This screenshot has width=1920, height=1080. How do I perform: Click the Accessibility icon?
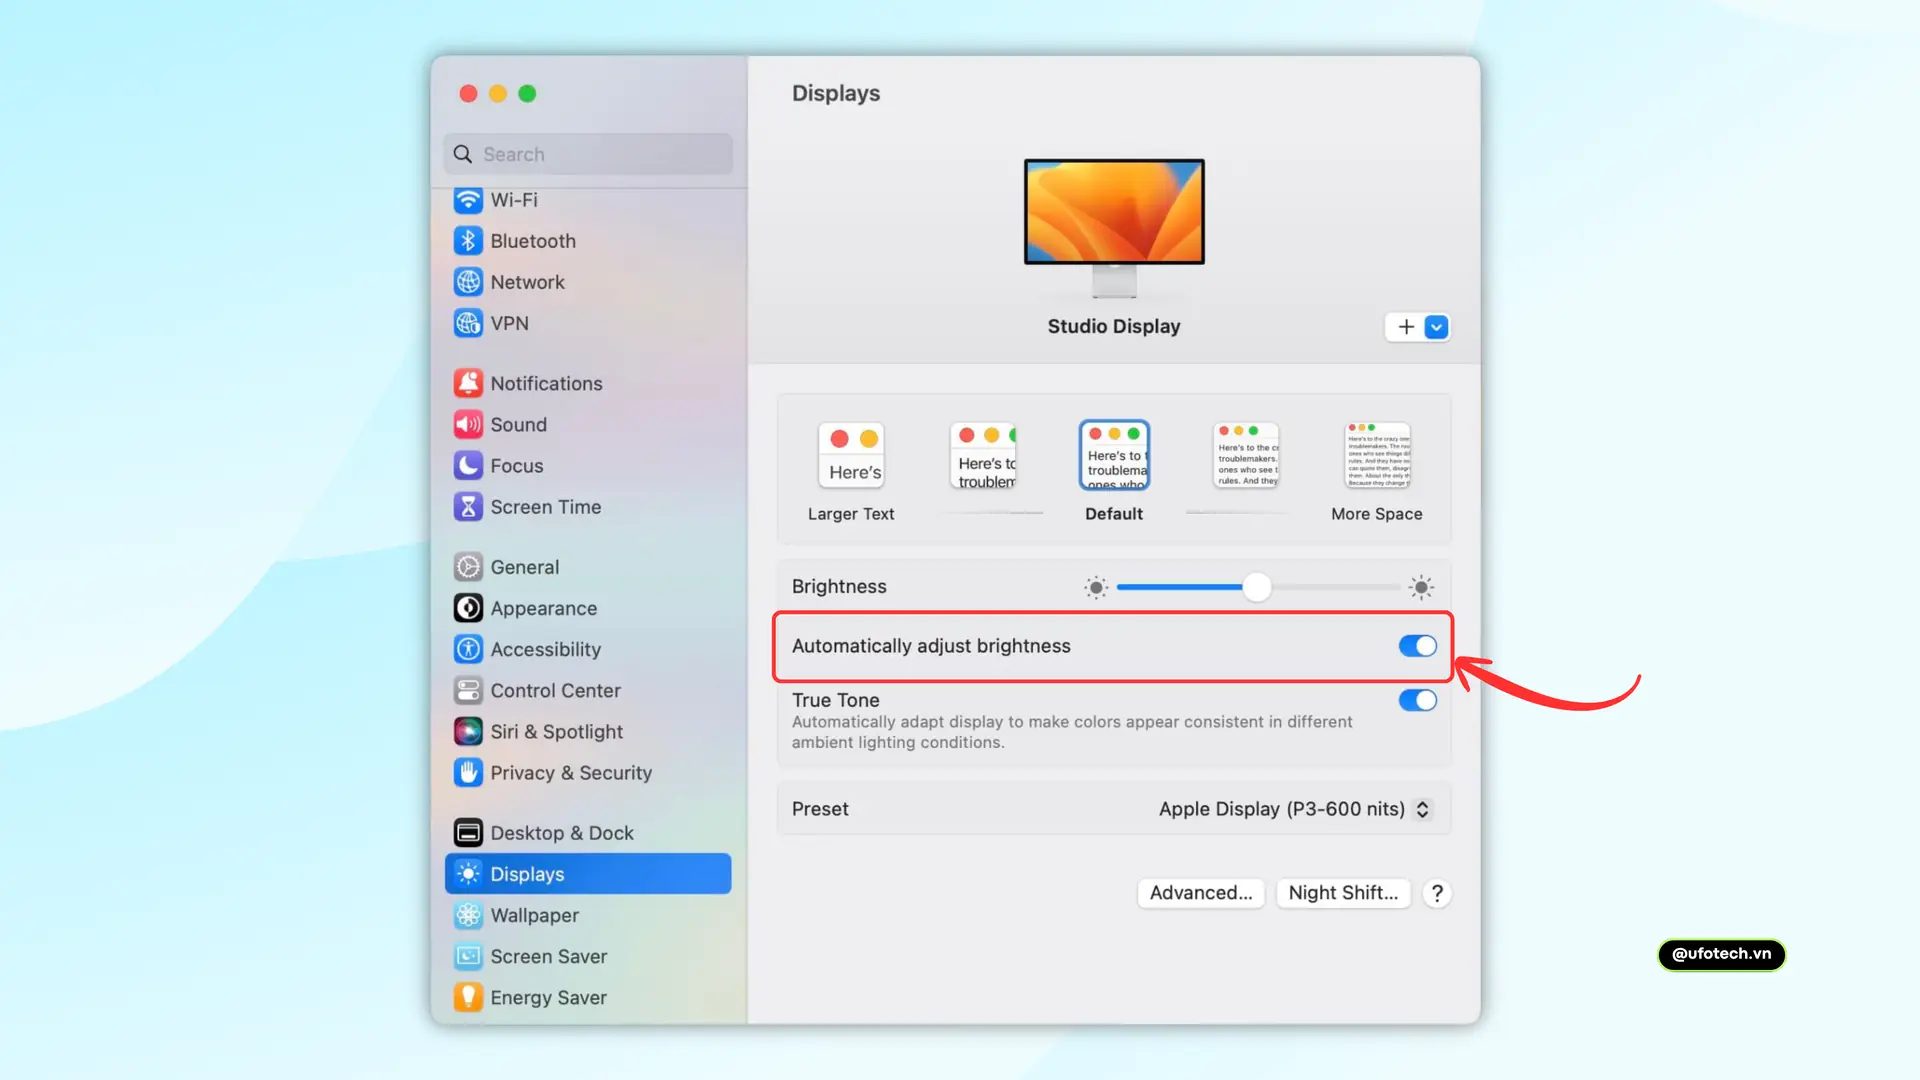click(x=468, y=649)
